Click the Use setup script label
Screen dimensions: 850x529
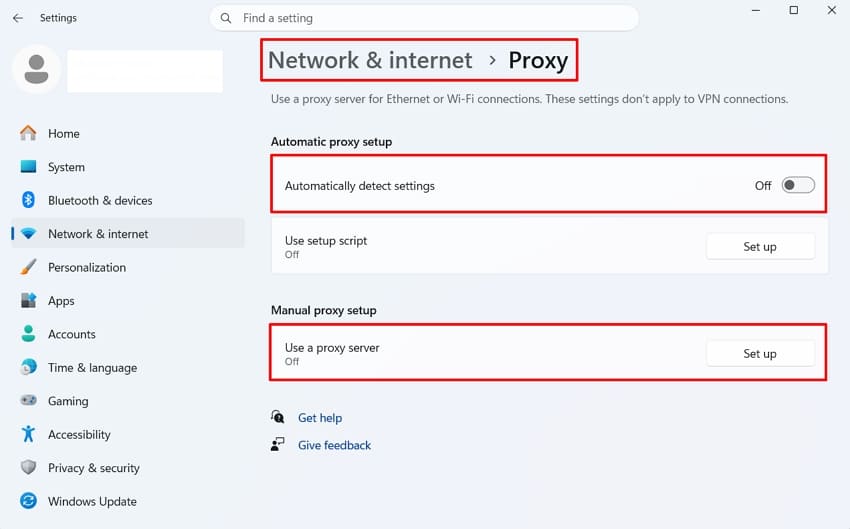[326, 241]
